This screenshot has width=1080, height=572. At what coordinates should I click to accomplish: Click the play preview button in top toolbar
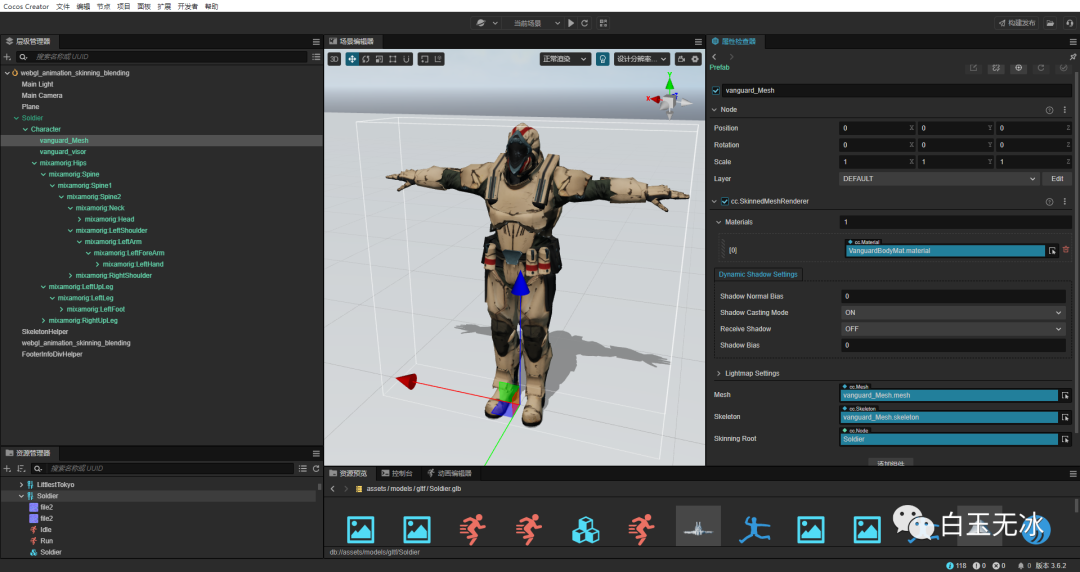(571, 23)
